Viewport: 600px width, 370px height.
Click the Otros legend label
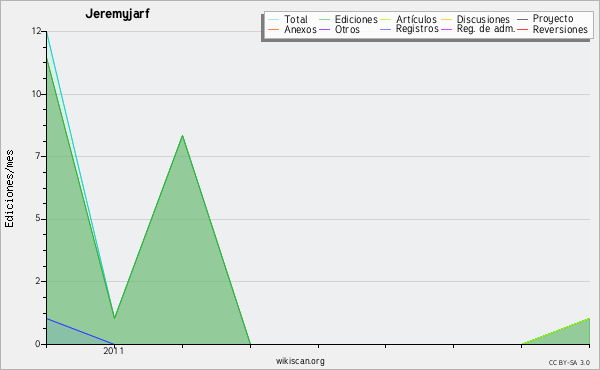coord(347,29)
